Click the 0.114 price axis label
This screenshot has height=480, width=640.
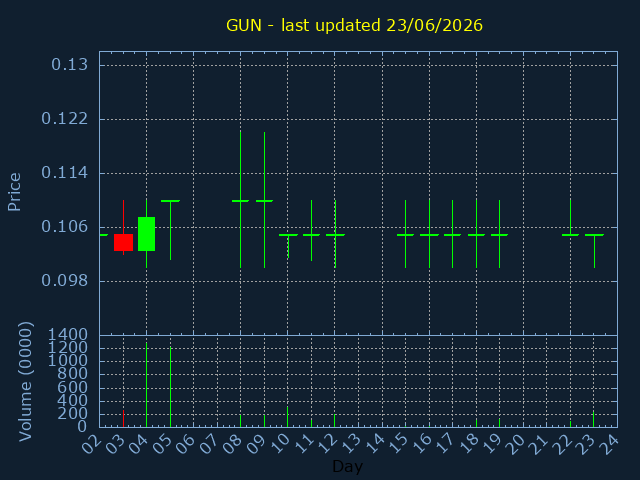click(64, 173)
